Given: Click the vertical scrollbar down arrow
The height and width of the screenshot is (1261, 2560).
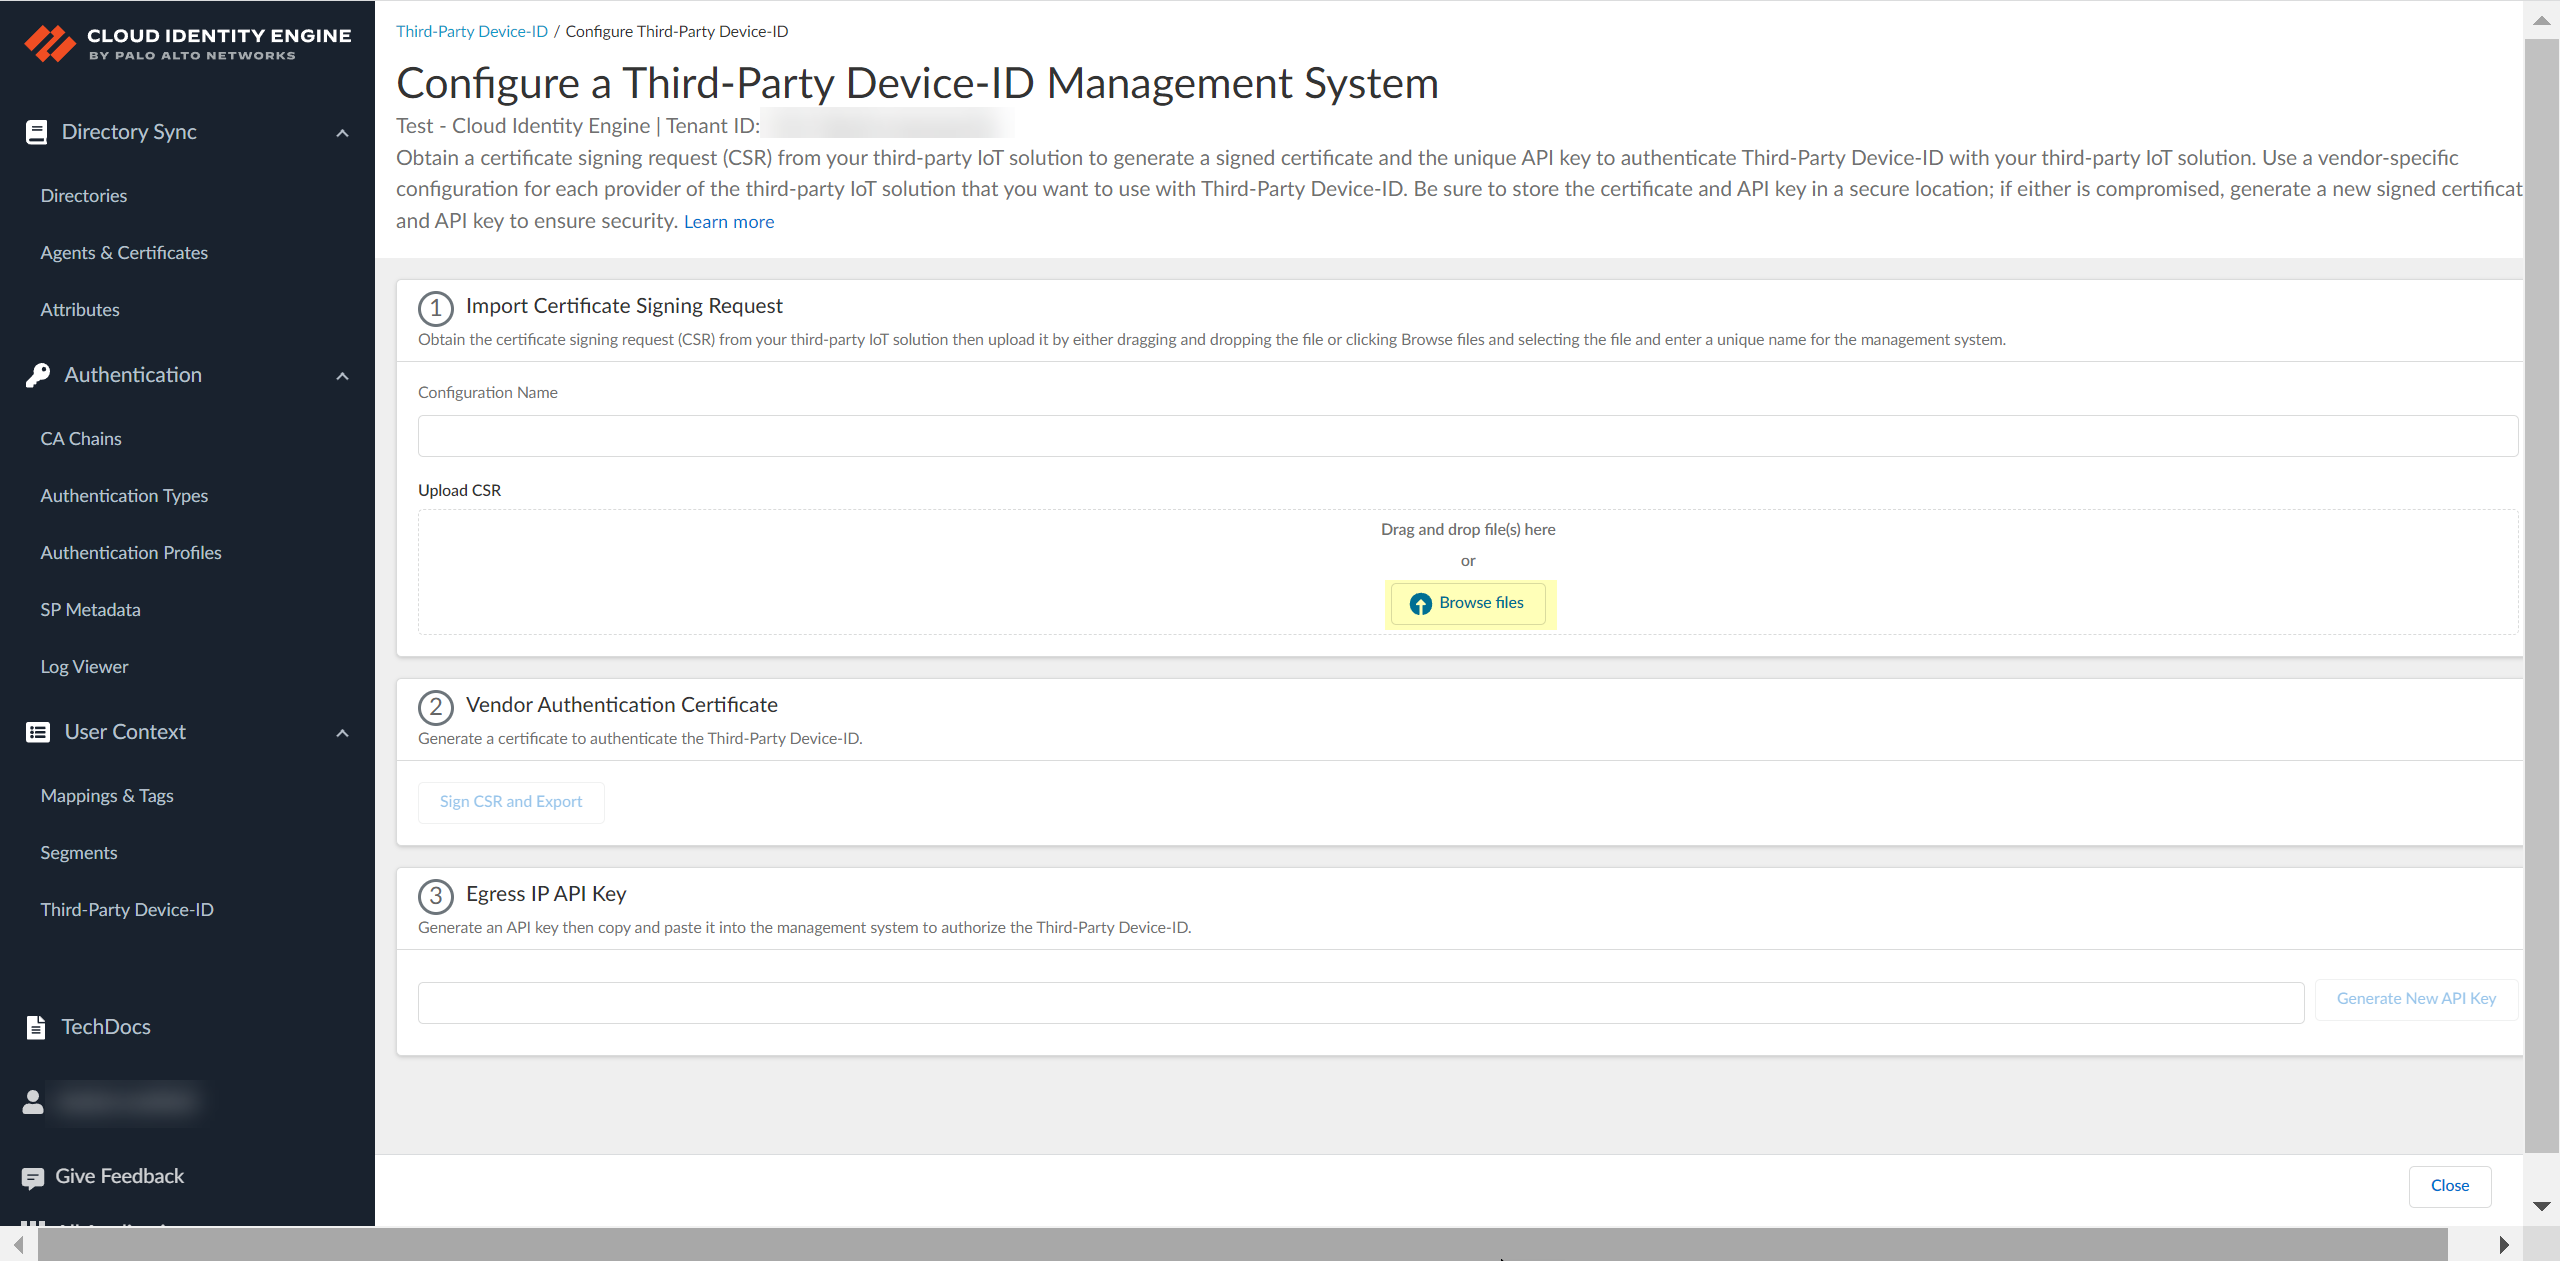Looking at the screenshot, I should click(2541, 1206).
